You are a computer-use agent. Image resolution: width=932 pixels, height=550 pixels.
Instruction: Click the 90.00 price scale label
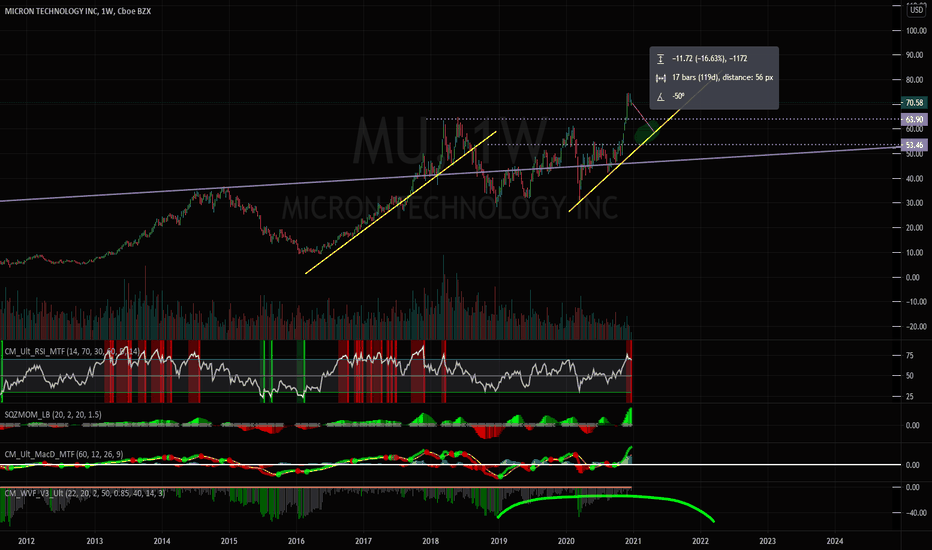[x=914, y=55]
